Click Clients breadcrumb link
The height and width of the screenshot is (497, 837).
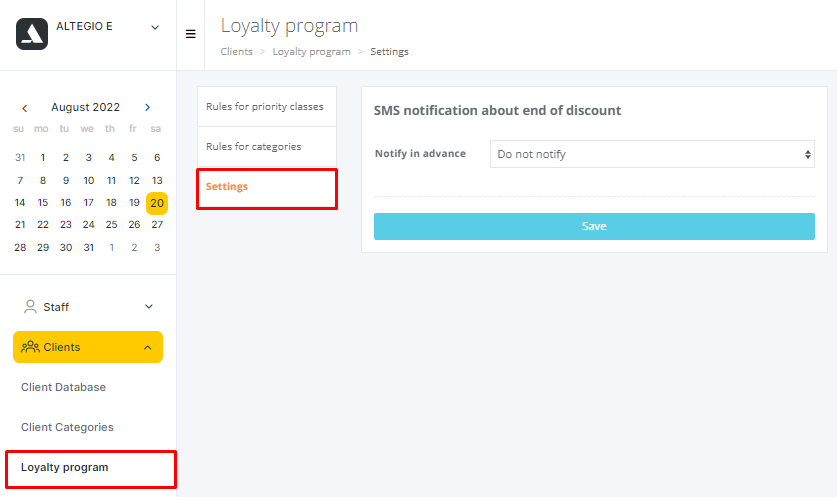[236, 52]
